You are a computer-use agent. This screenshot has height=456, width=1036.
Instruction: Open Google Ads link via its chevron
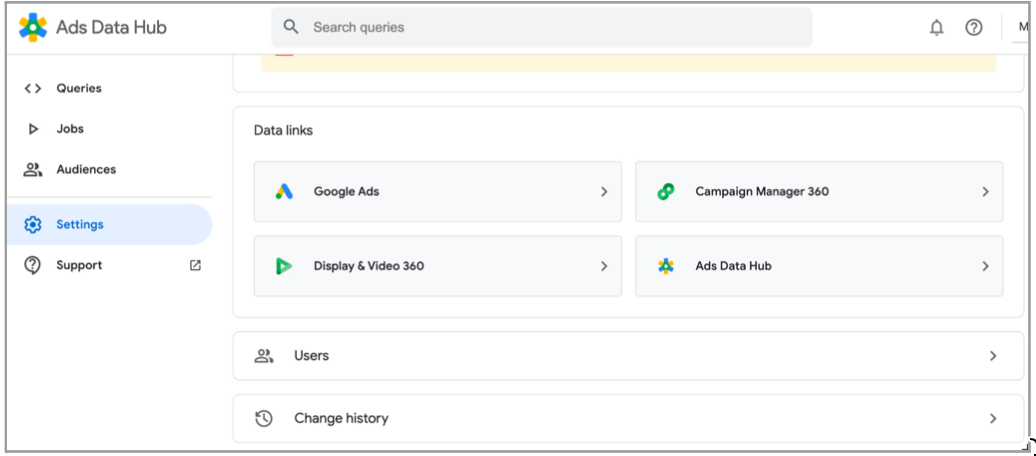[603, 192]
